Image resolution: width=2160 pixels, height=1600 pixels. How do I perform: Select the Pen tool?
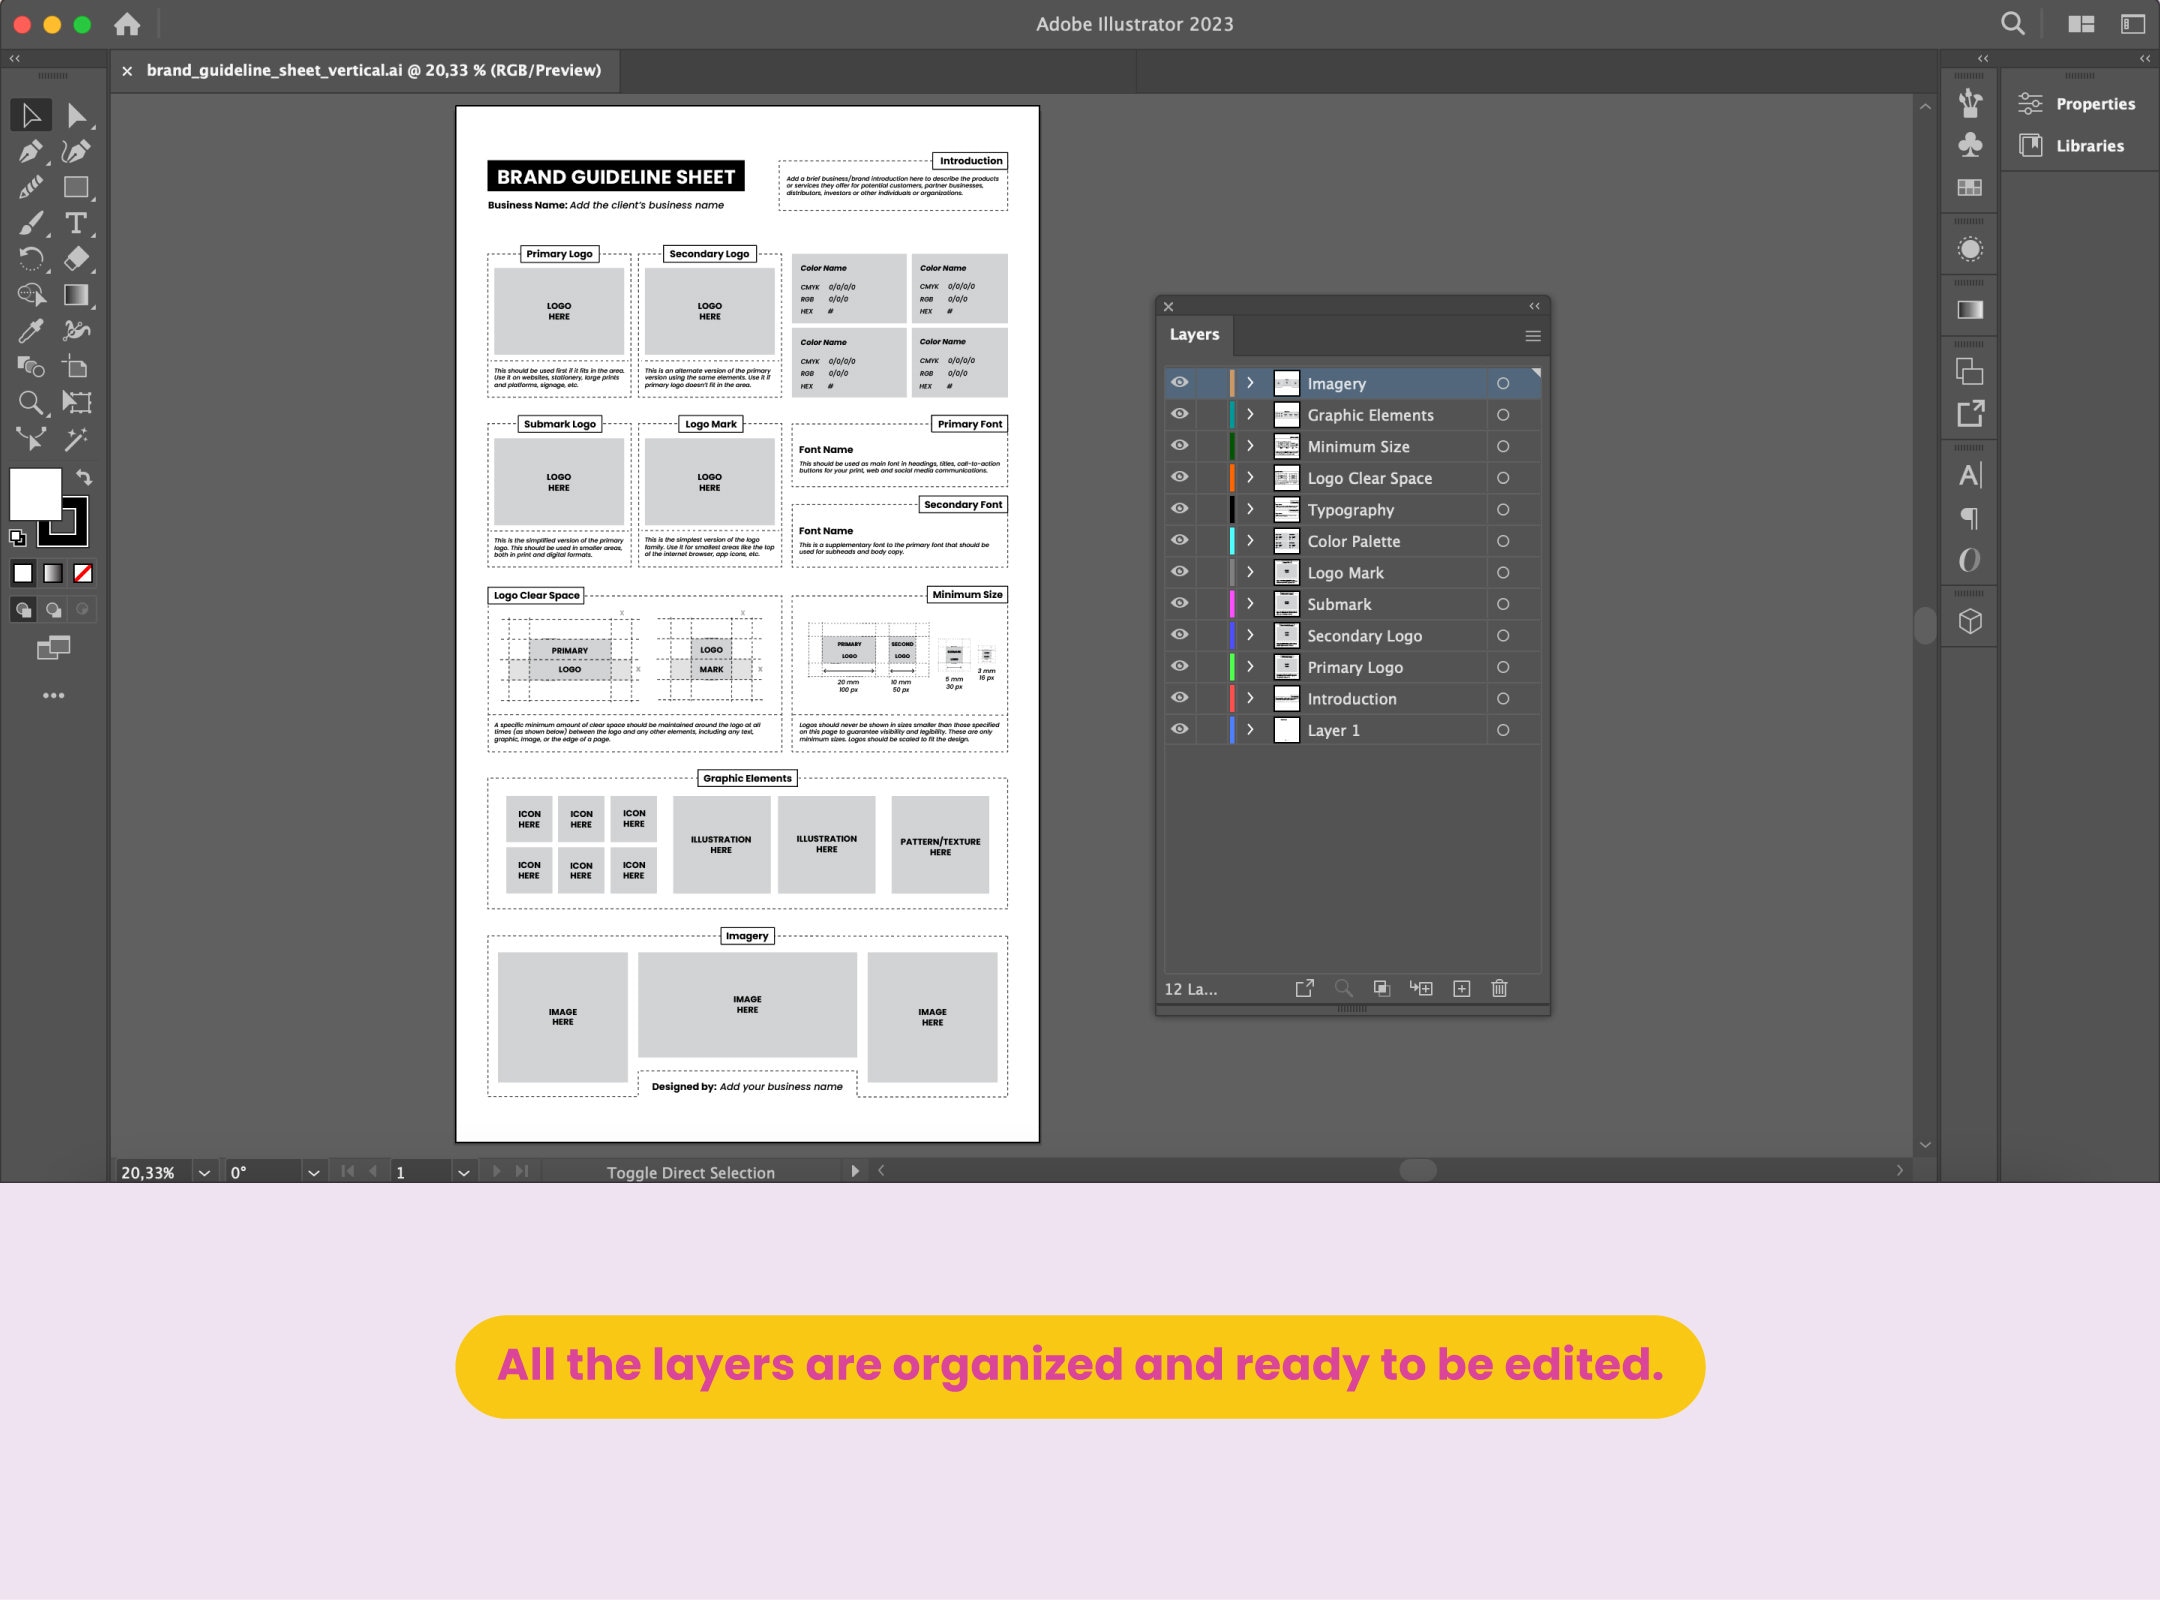30,152
